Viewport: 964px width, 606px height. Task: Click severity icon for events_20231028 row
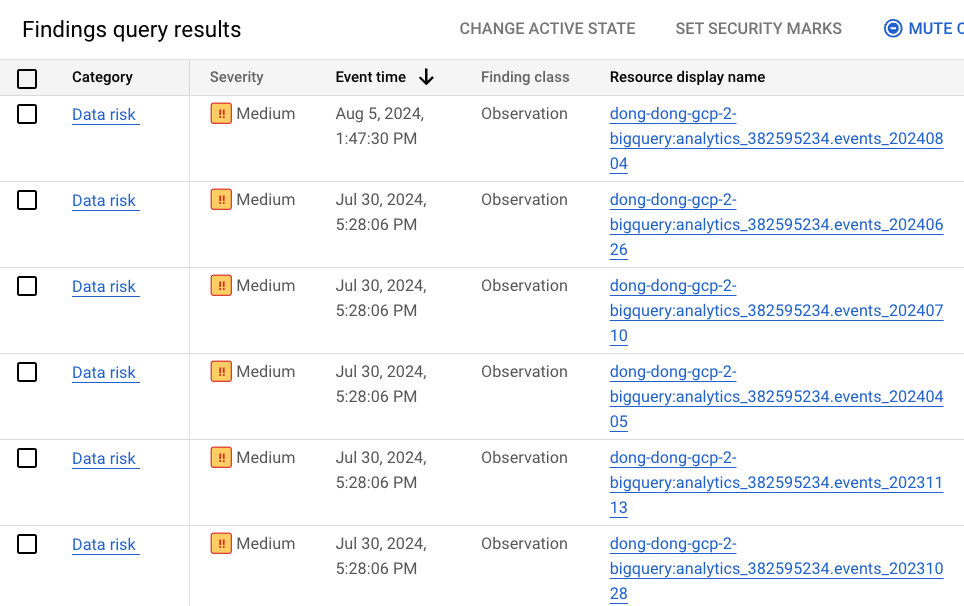(221, 544)
